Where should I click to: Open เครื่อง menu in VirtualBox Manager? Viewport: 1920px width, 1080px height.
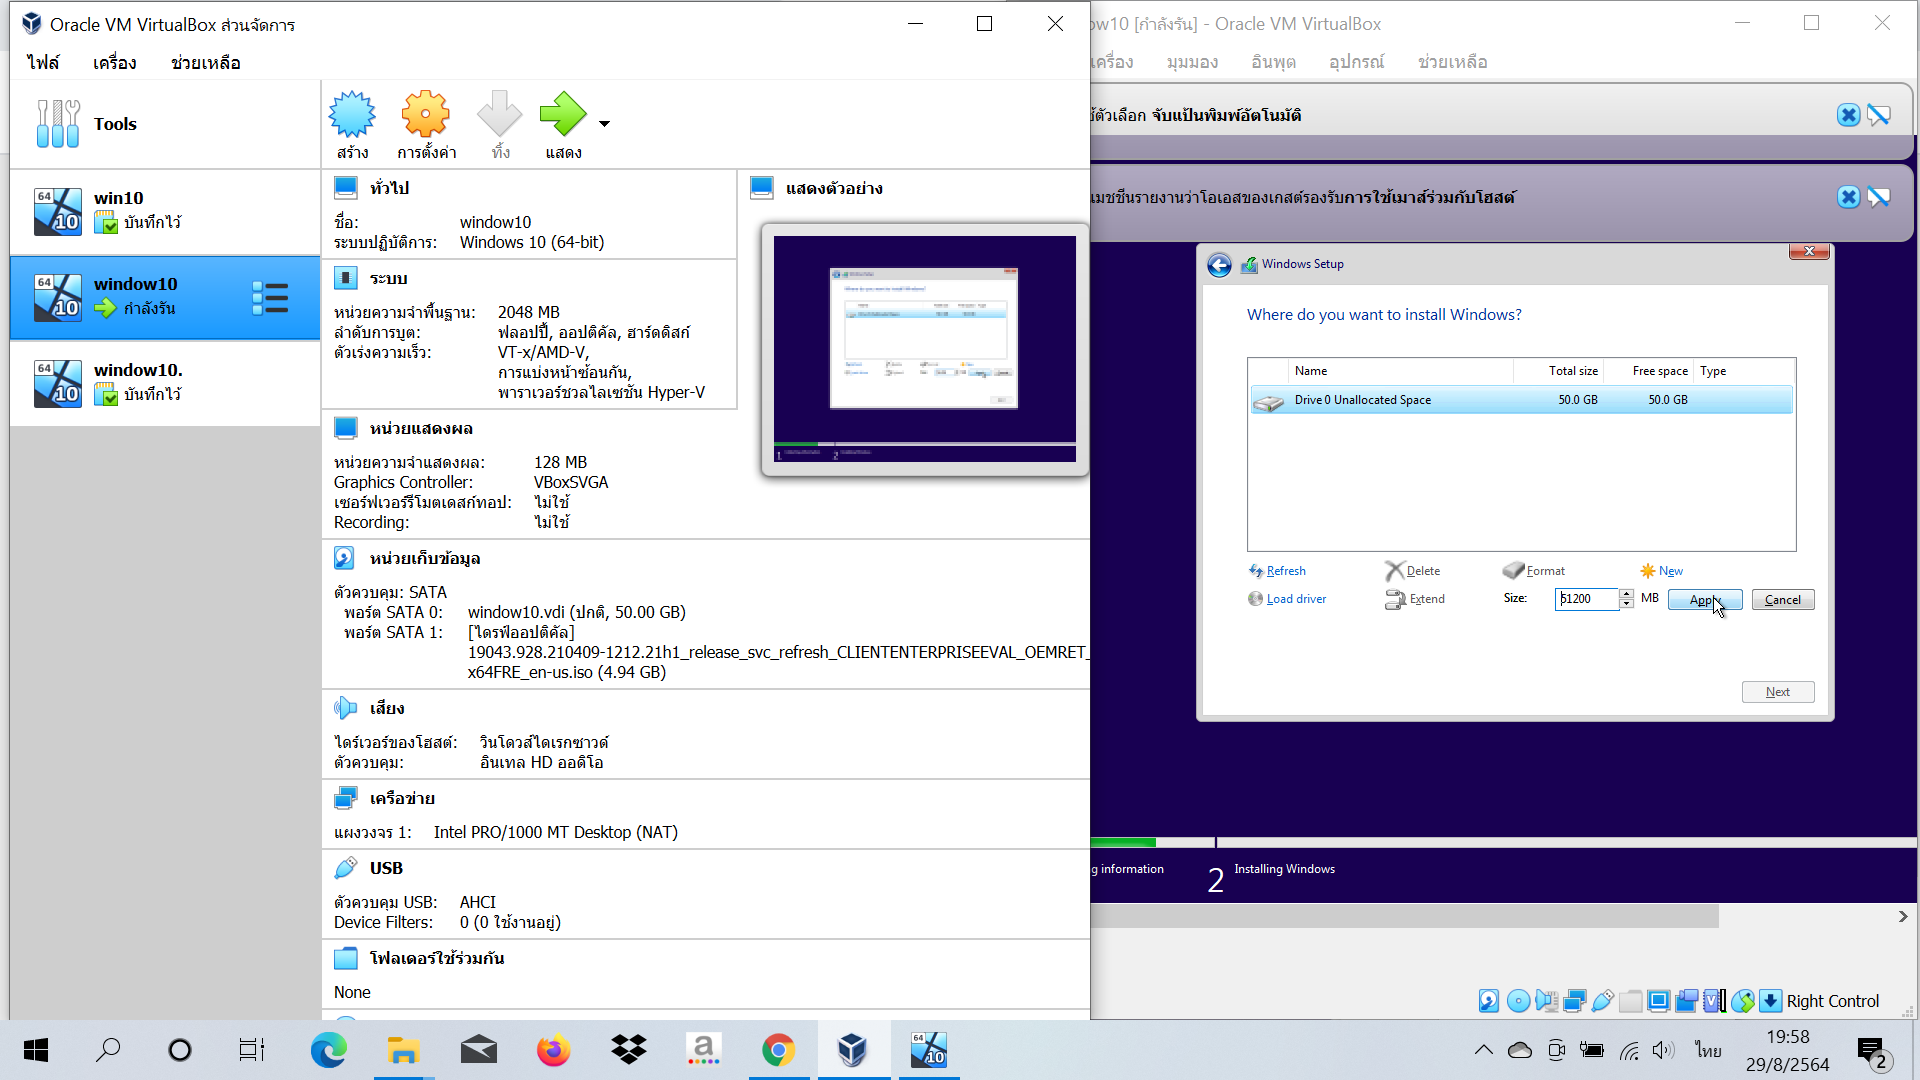pos(114,63)
